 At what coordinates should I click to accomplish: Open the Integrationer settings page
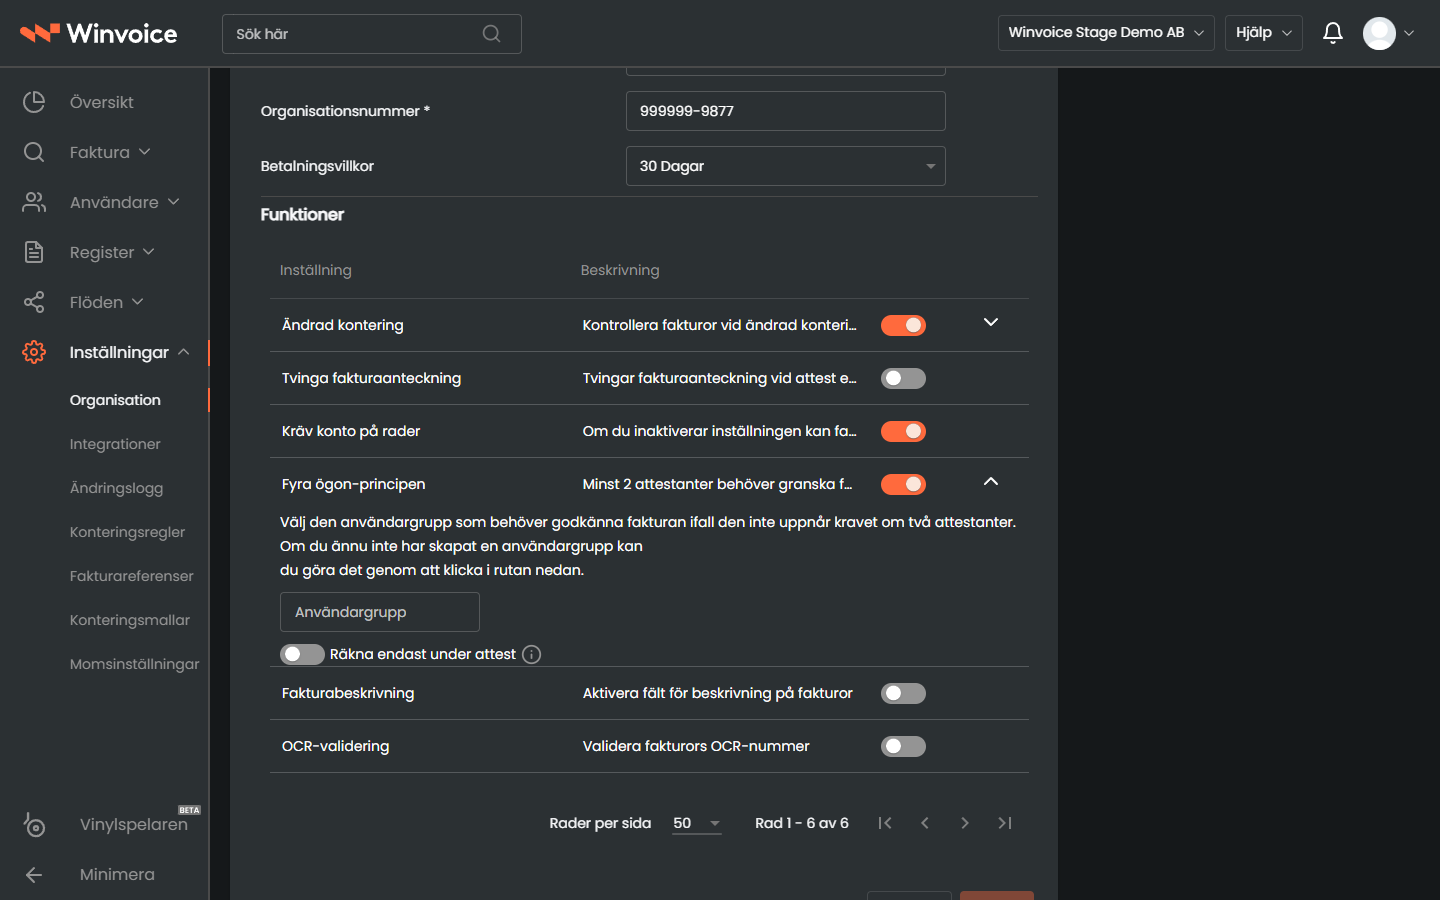115,444
